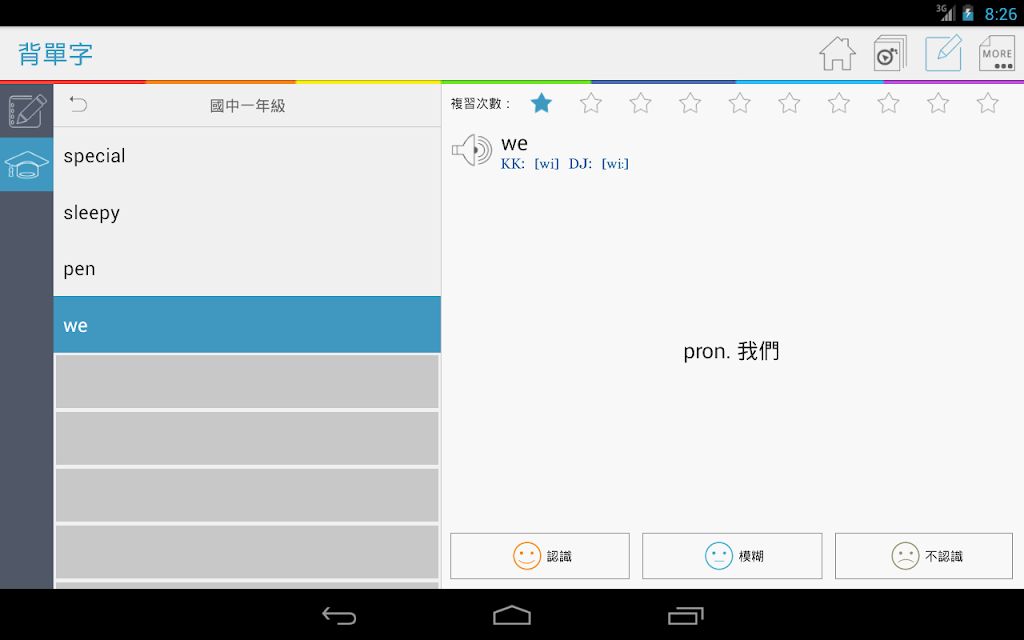
Task: Set review count to tenth star
Action: pyautogui.click(x=987, y=103)
